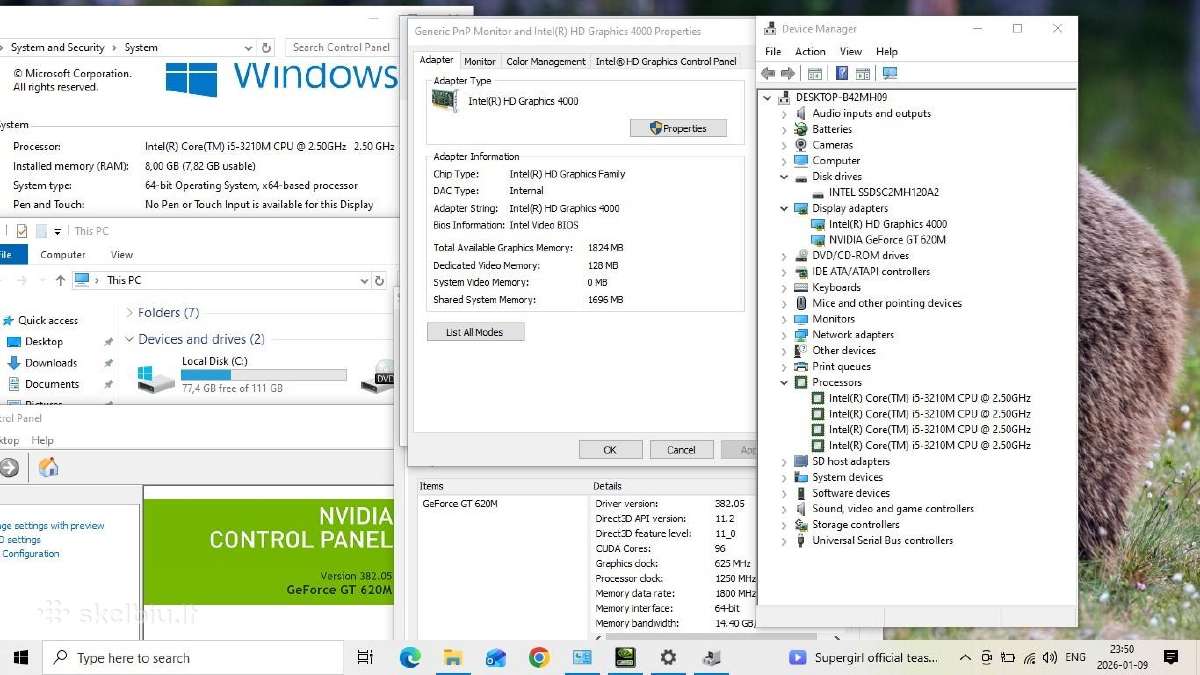Click the List All Modes button
Screen dimensions: 1200x675
click(x=475, y=332)
